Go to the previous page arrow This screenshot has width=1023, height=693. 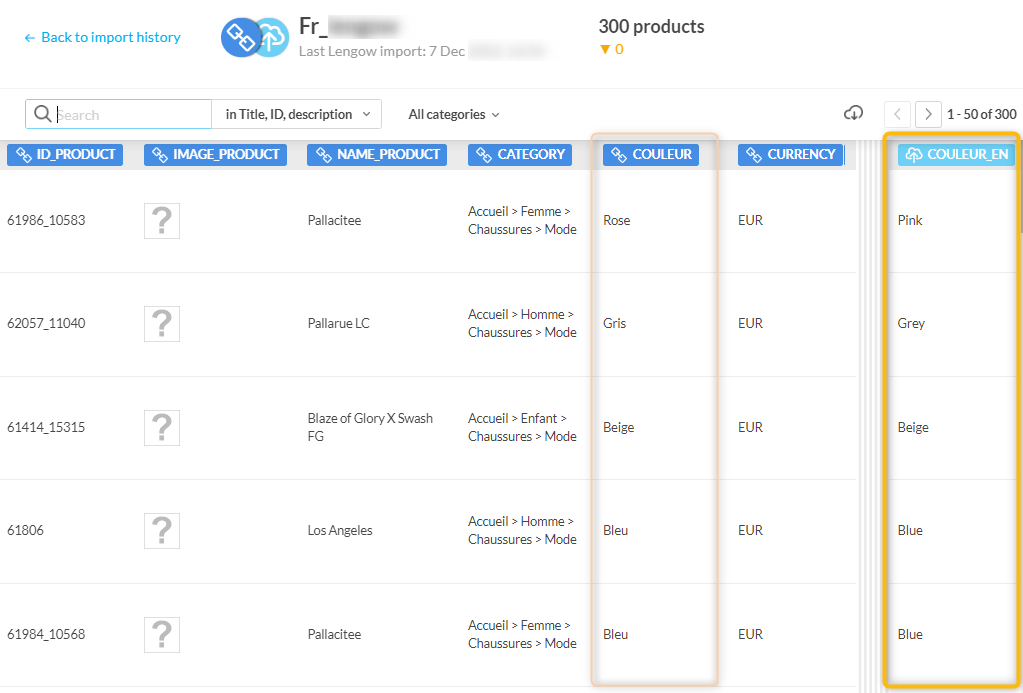(x=897, y=114)
